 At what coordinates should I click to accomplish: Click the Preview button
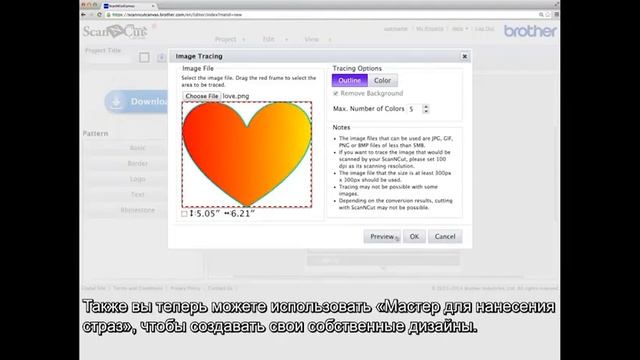point(382,236)
